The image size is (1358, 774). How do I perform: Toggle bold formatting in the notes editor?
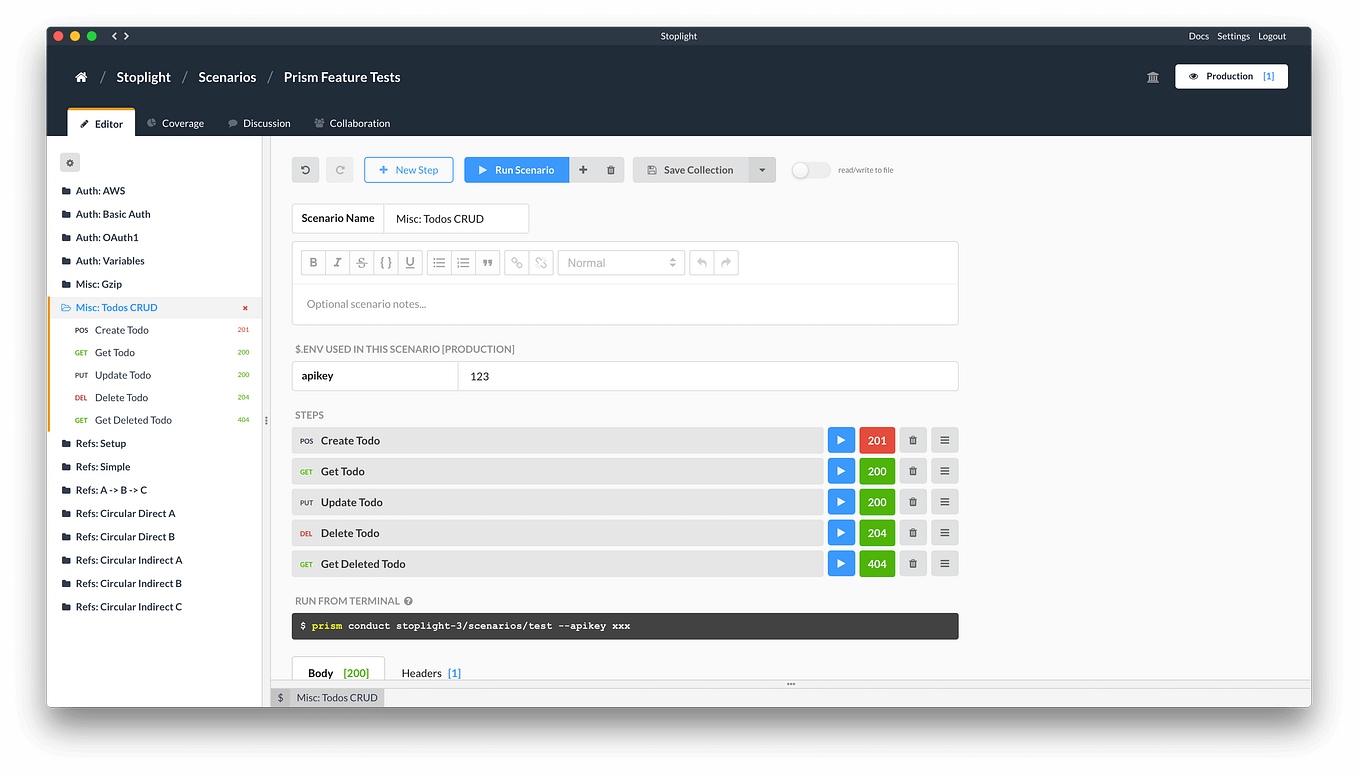coord(313,262)
